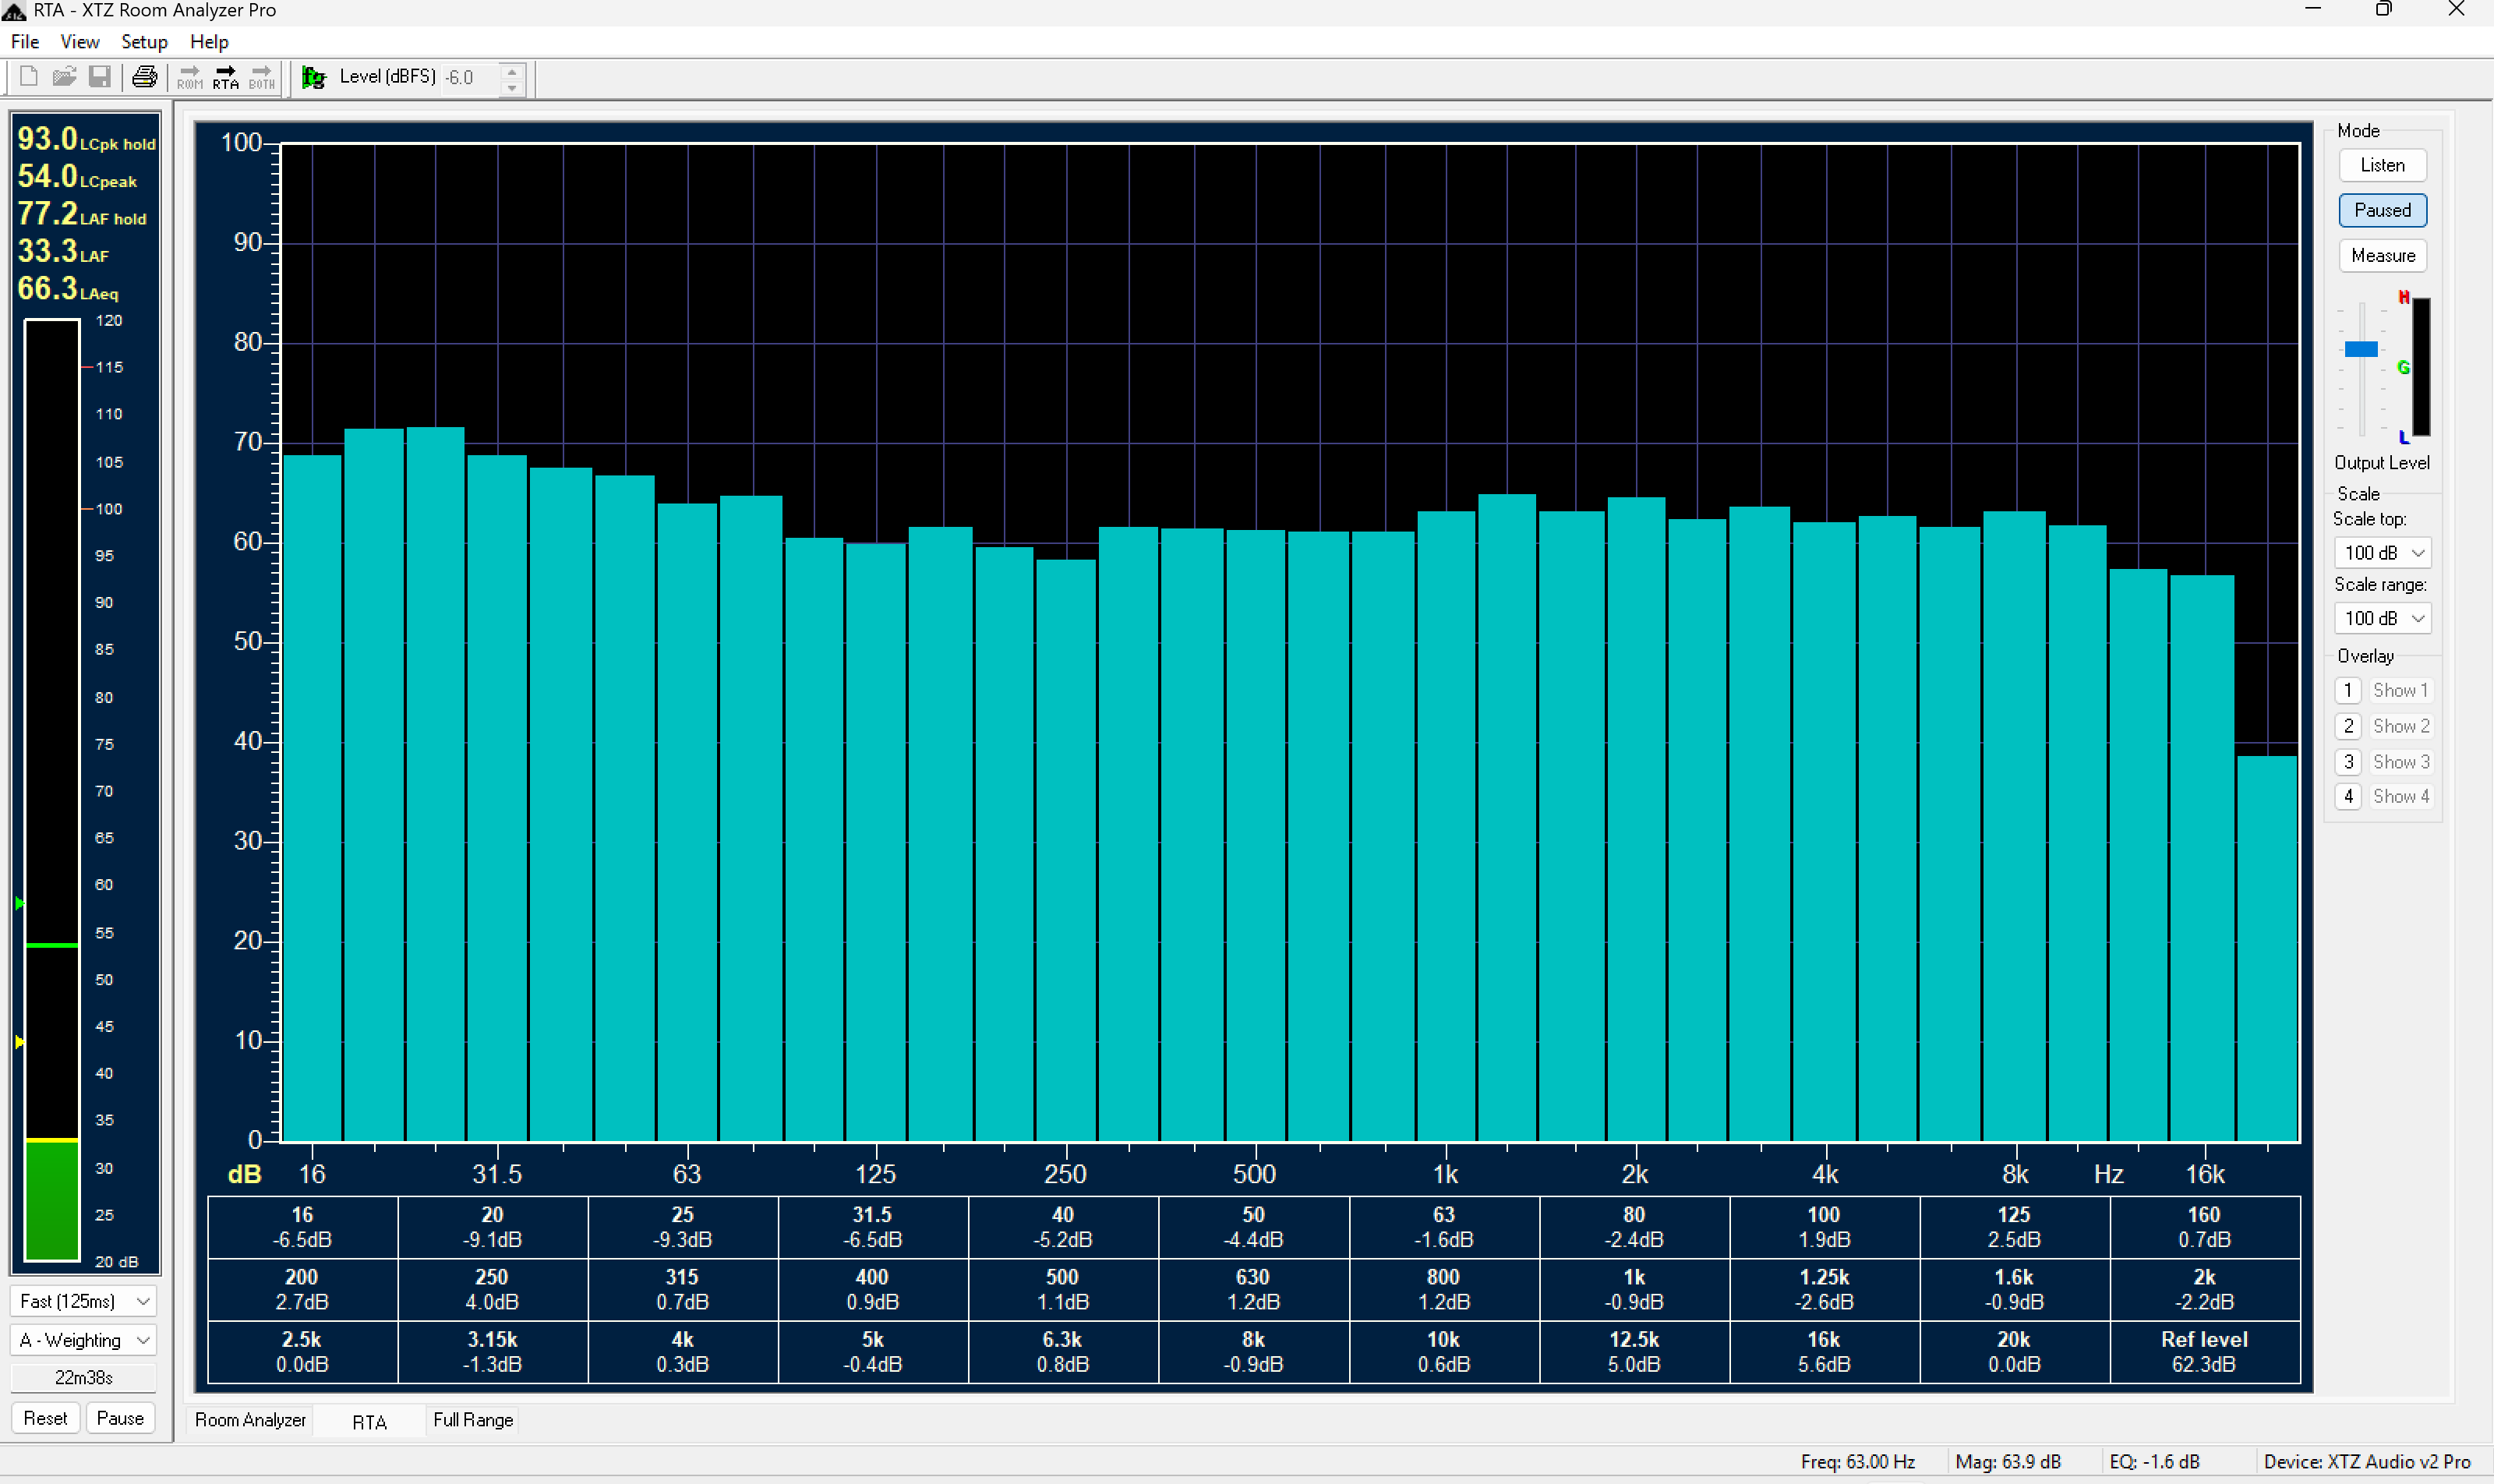The image size is (2494, 1484).
Task: Store overlay slot 4
Action: click(x=2348, y=796)
